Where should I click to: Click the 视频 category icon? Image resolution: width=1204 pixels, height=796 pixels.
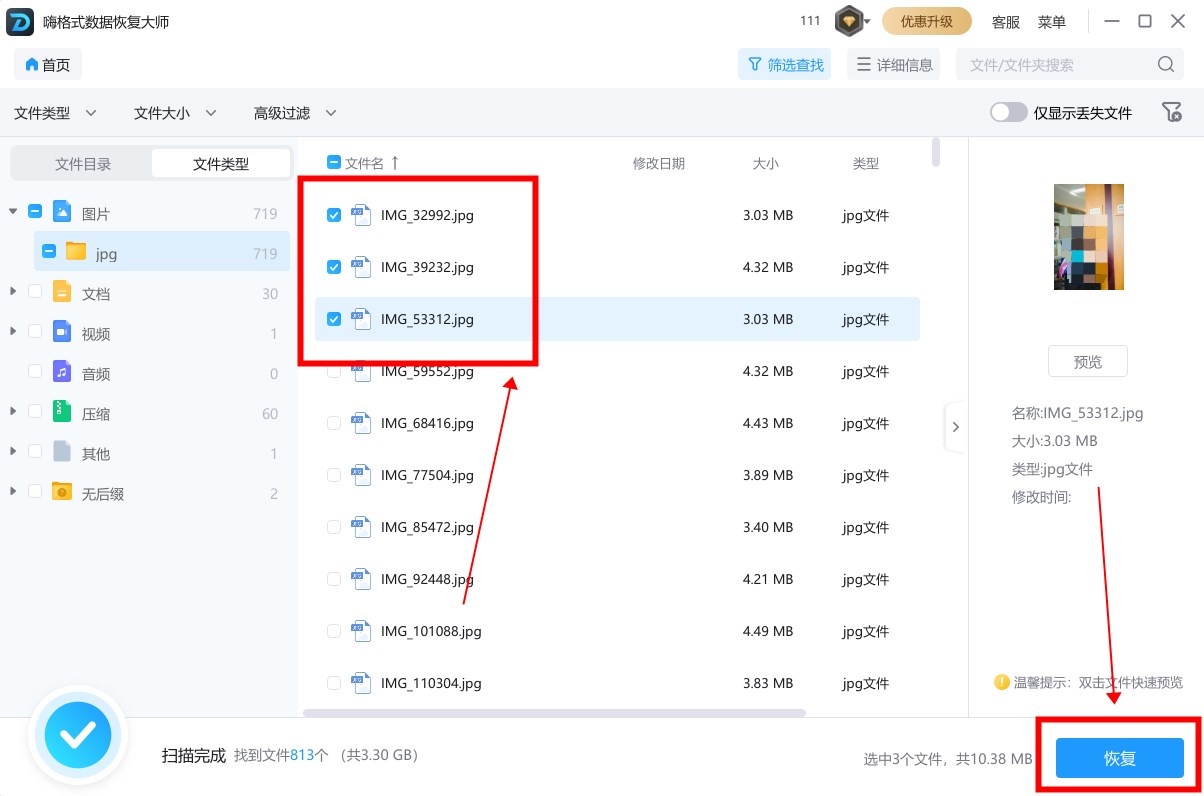click(x=62, y=331)
